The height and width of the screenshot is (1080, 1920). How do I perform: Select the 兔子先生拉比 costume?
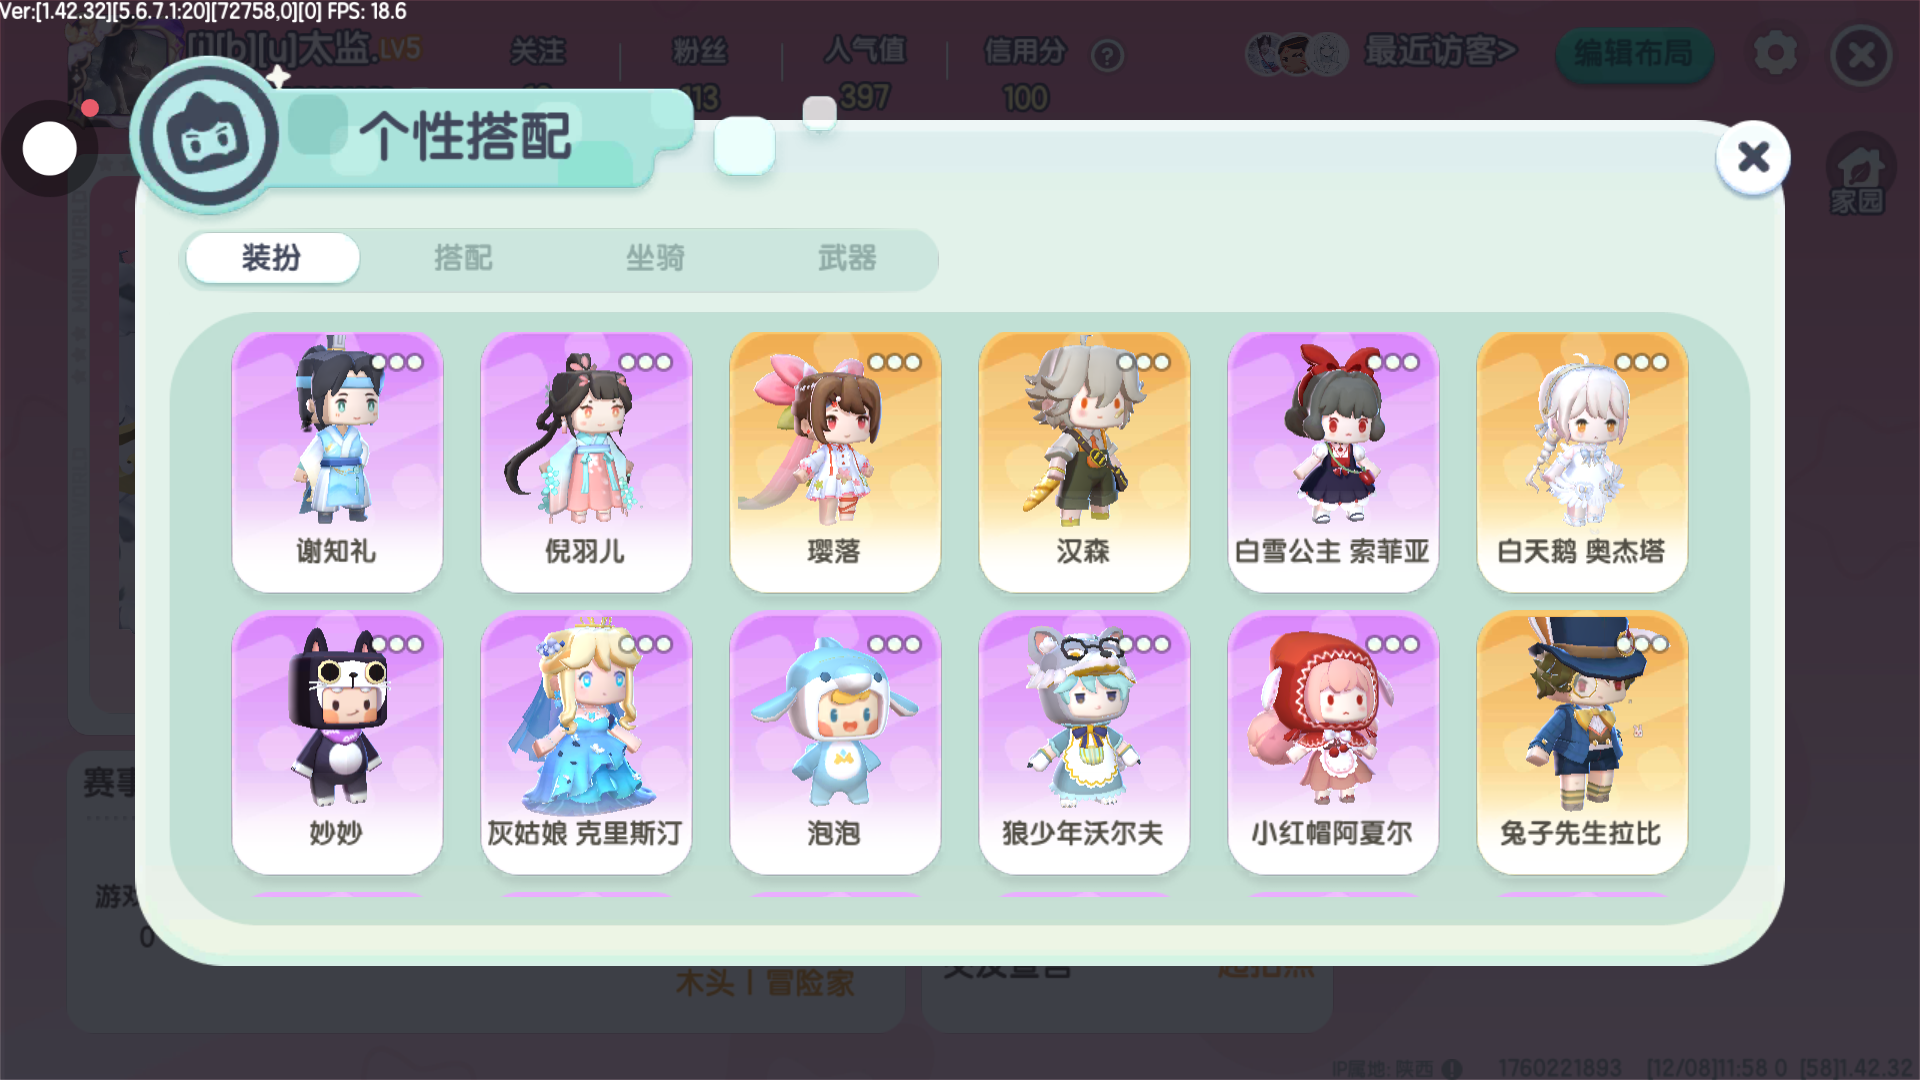coord(1582,744)
